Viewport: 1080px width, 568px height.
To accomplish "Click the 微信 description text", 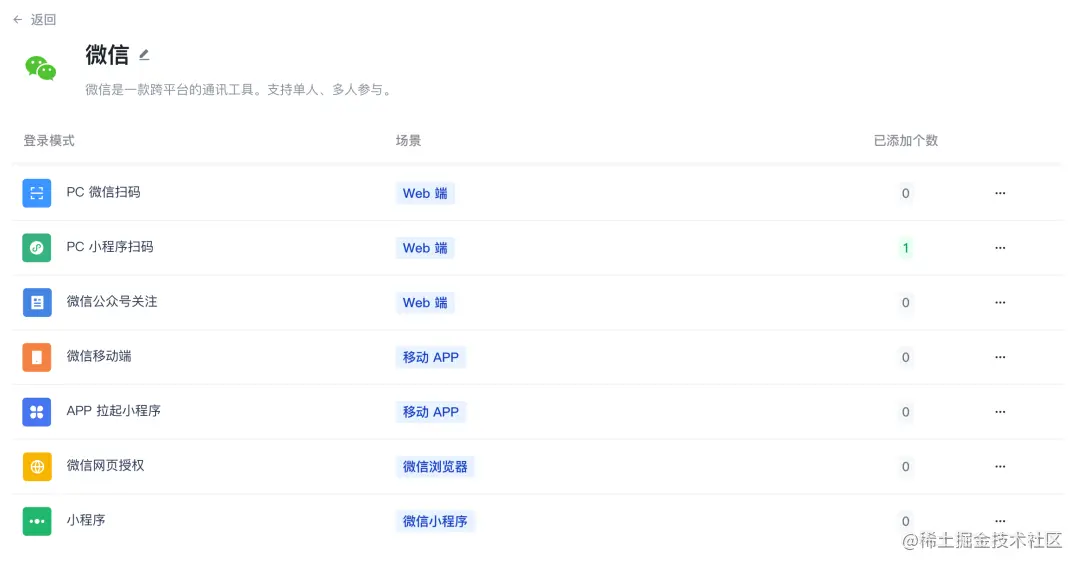I will 240,90.
